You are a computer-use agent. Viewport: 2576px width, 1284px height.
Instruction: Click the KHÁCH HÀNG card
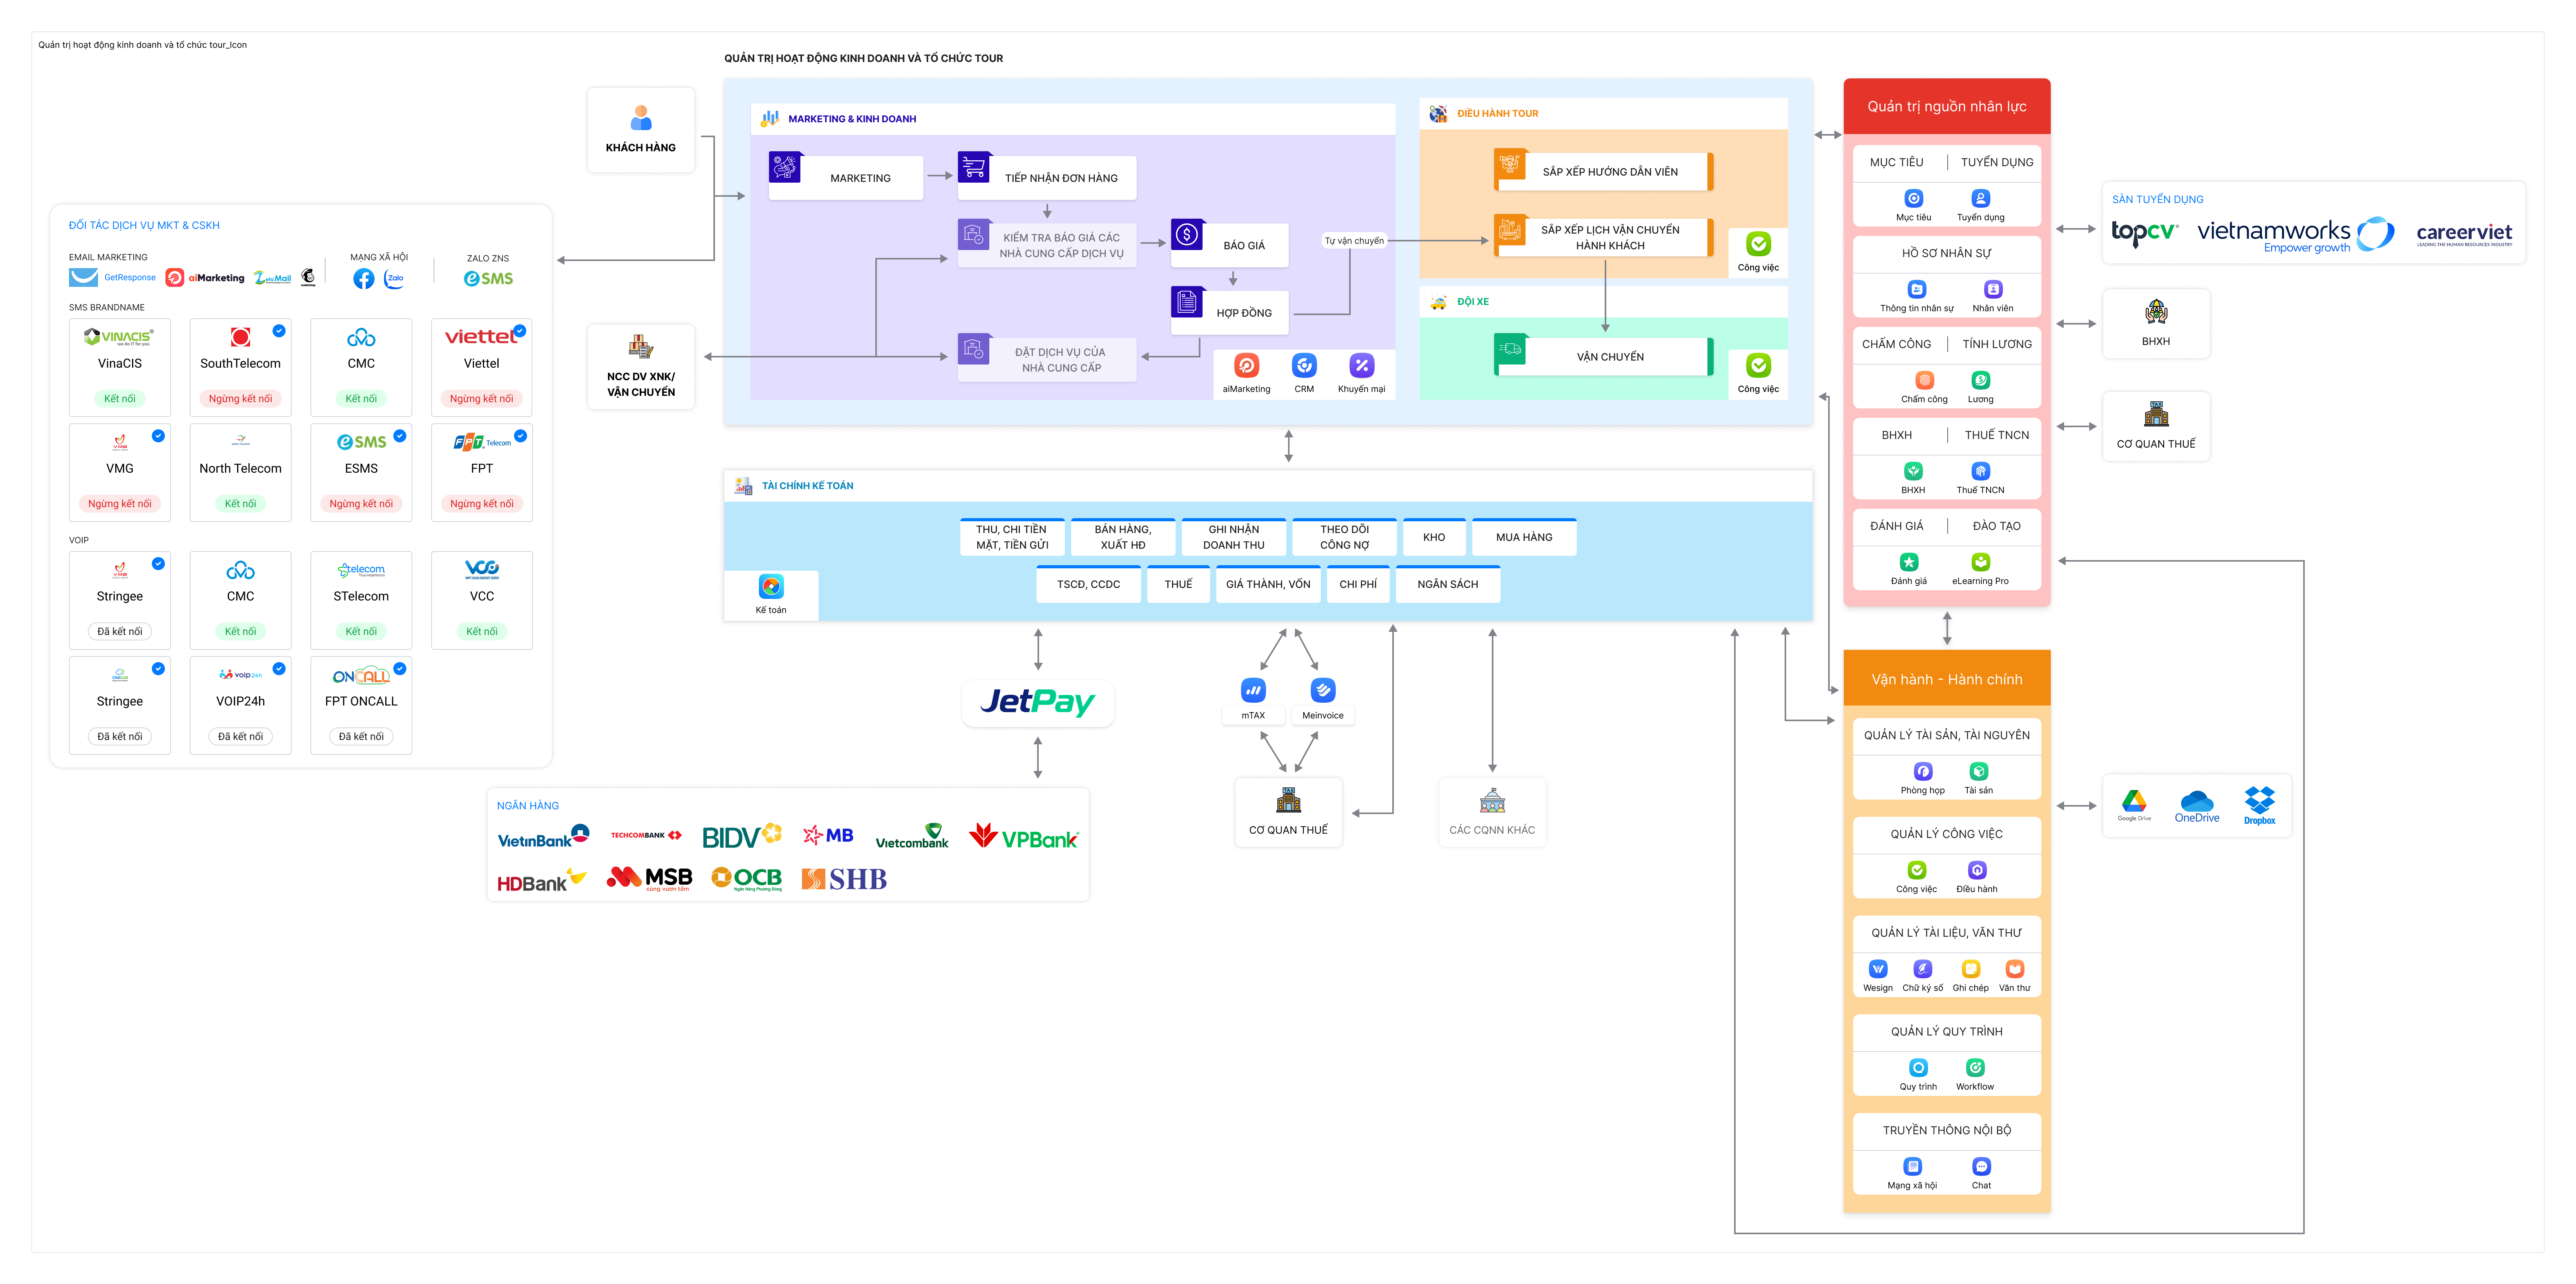tap(641, 130)
